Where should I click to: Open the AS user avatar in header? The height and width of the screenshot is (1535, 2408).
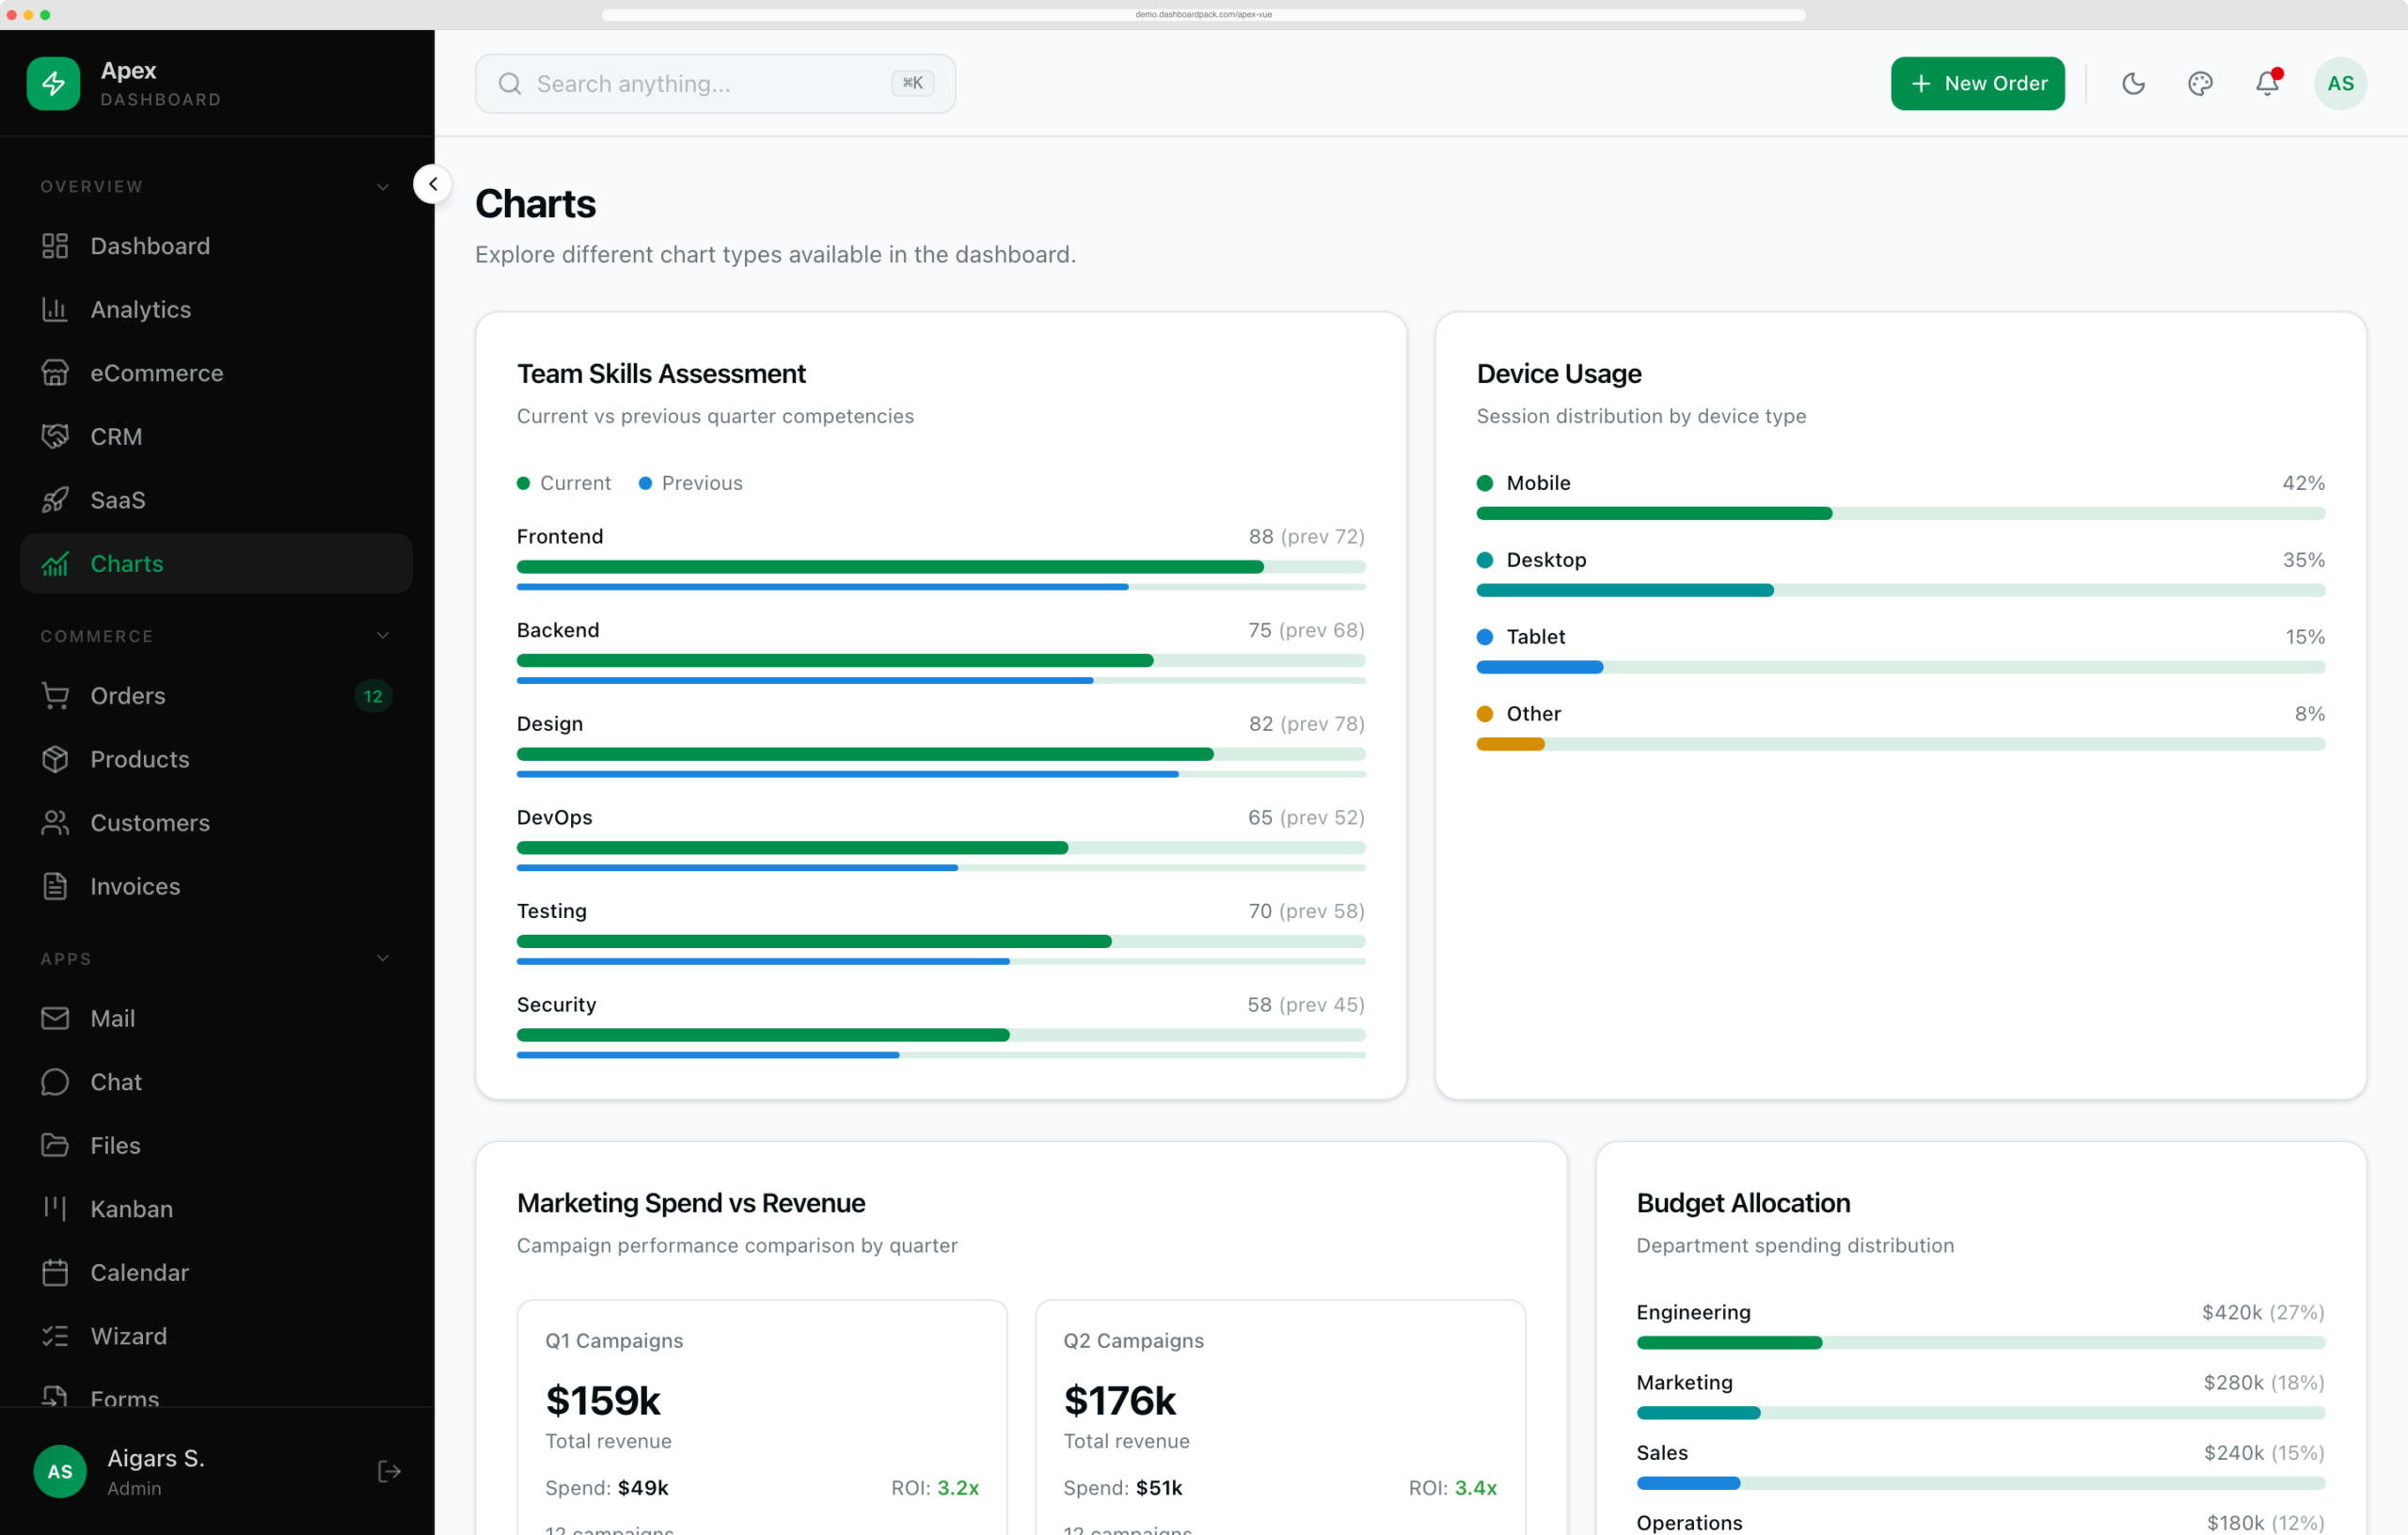[x=2340, y=83]
